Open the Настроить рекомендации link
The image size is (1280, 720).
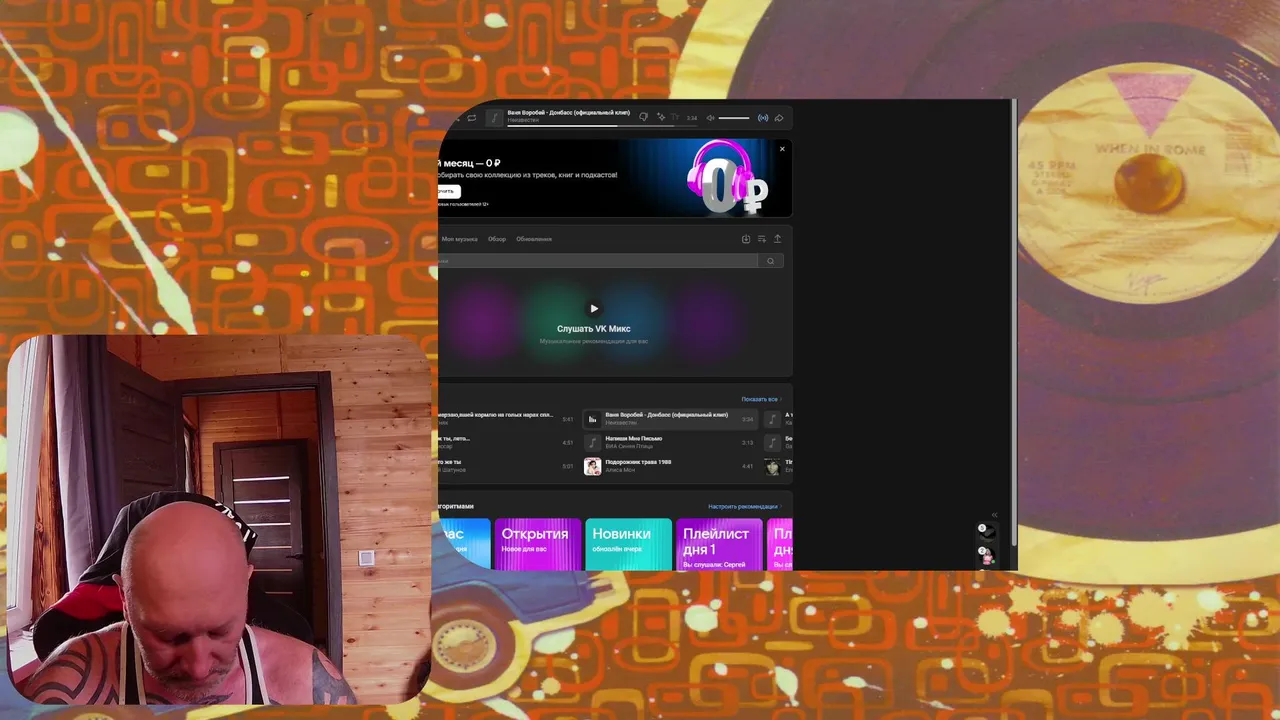click(743, 507)
